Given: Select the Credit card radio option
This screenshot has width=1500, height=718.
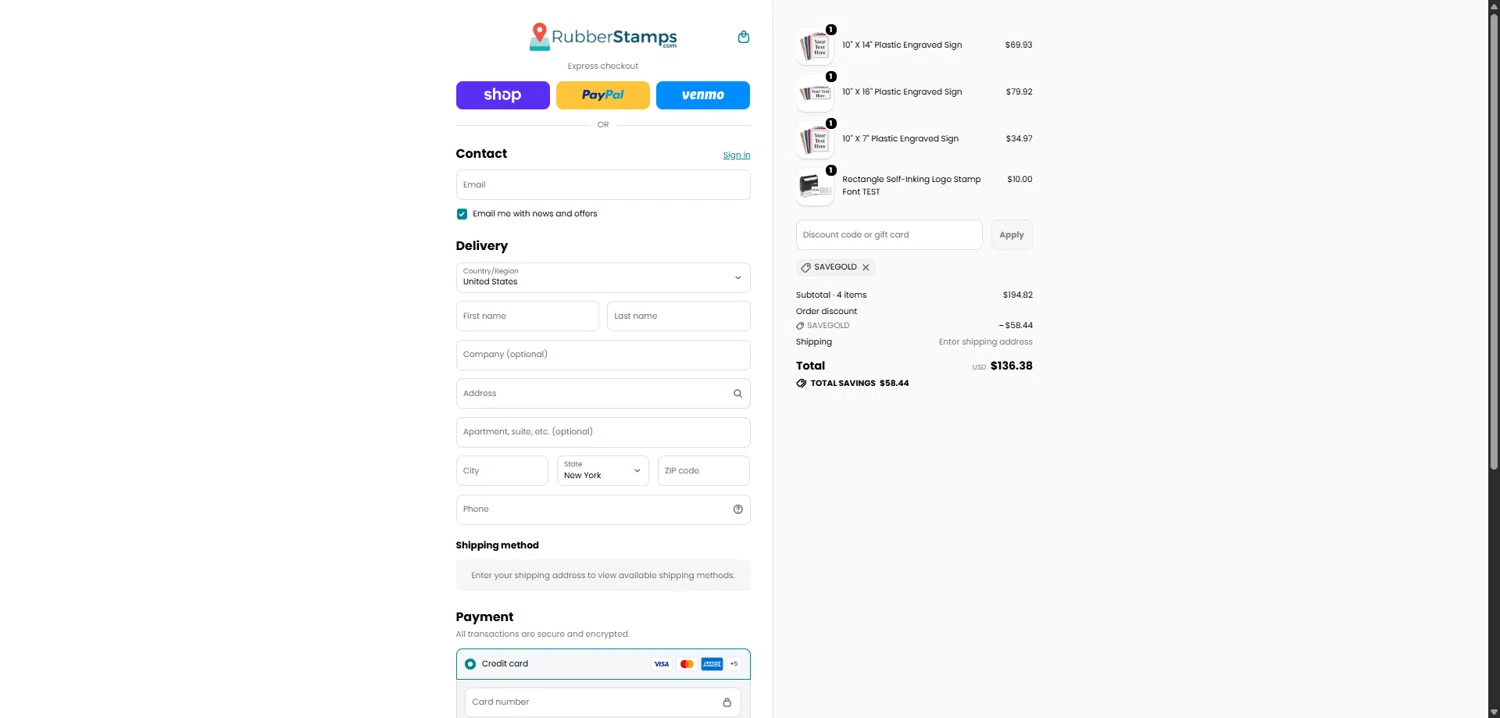Looking at the screenshot, I should (470, 664).
